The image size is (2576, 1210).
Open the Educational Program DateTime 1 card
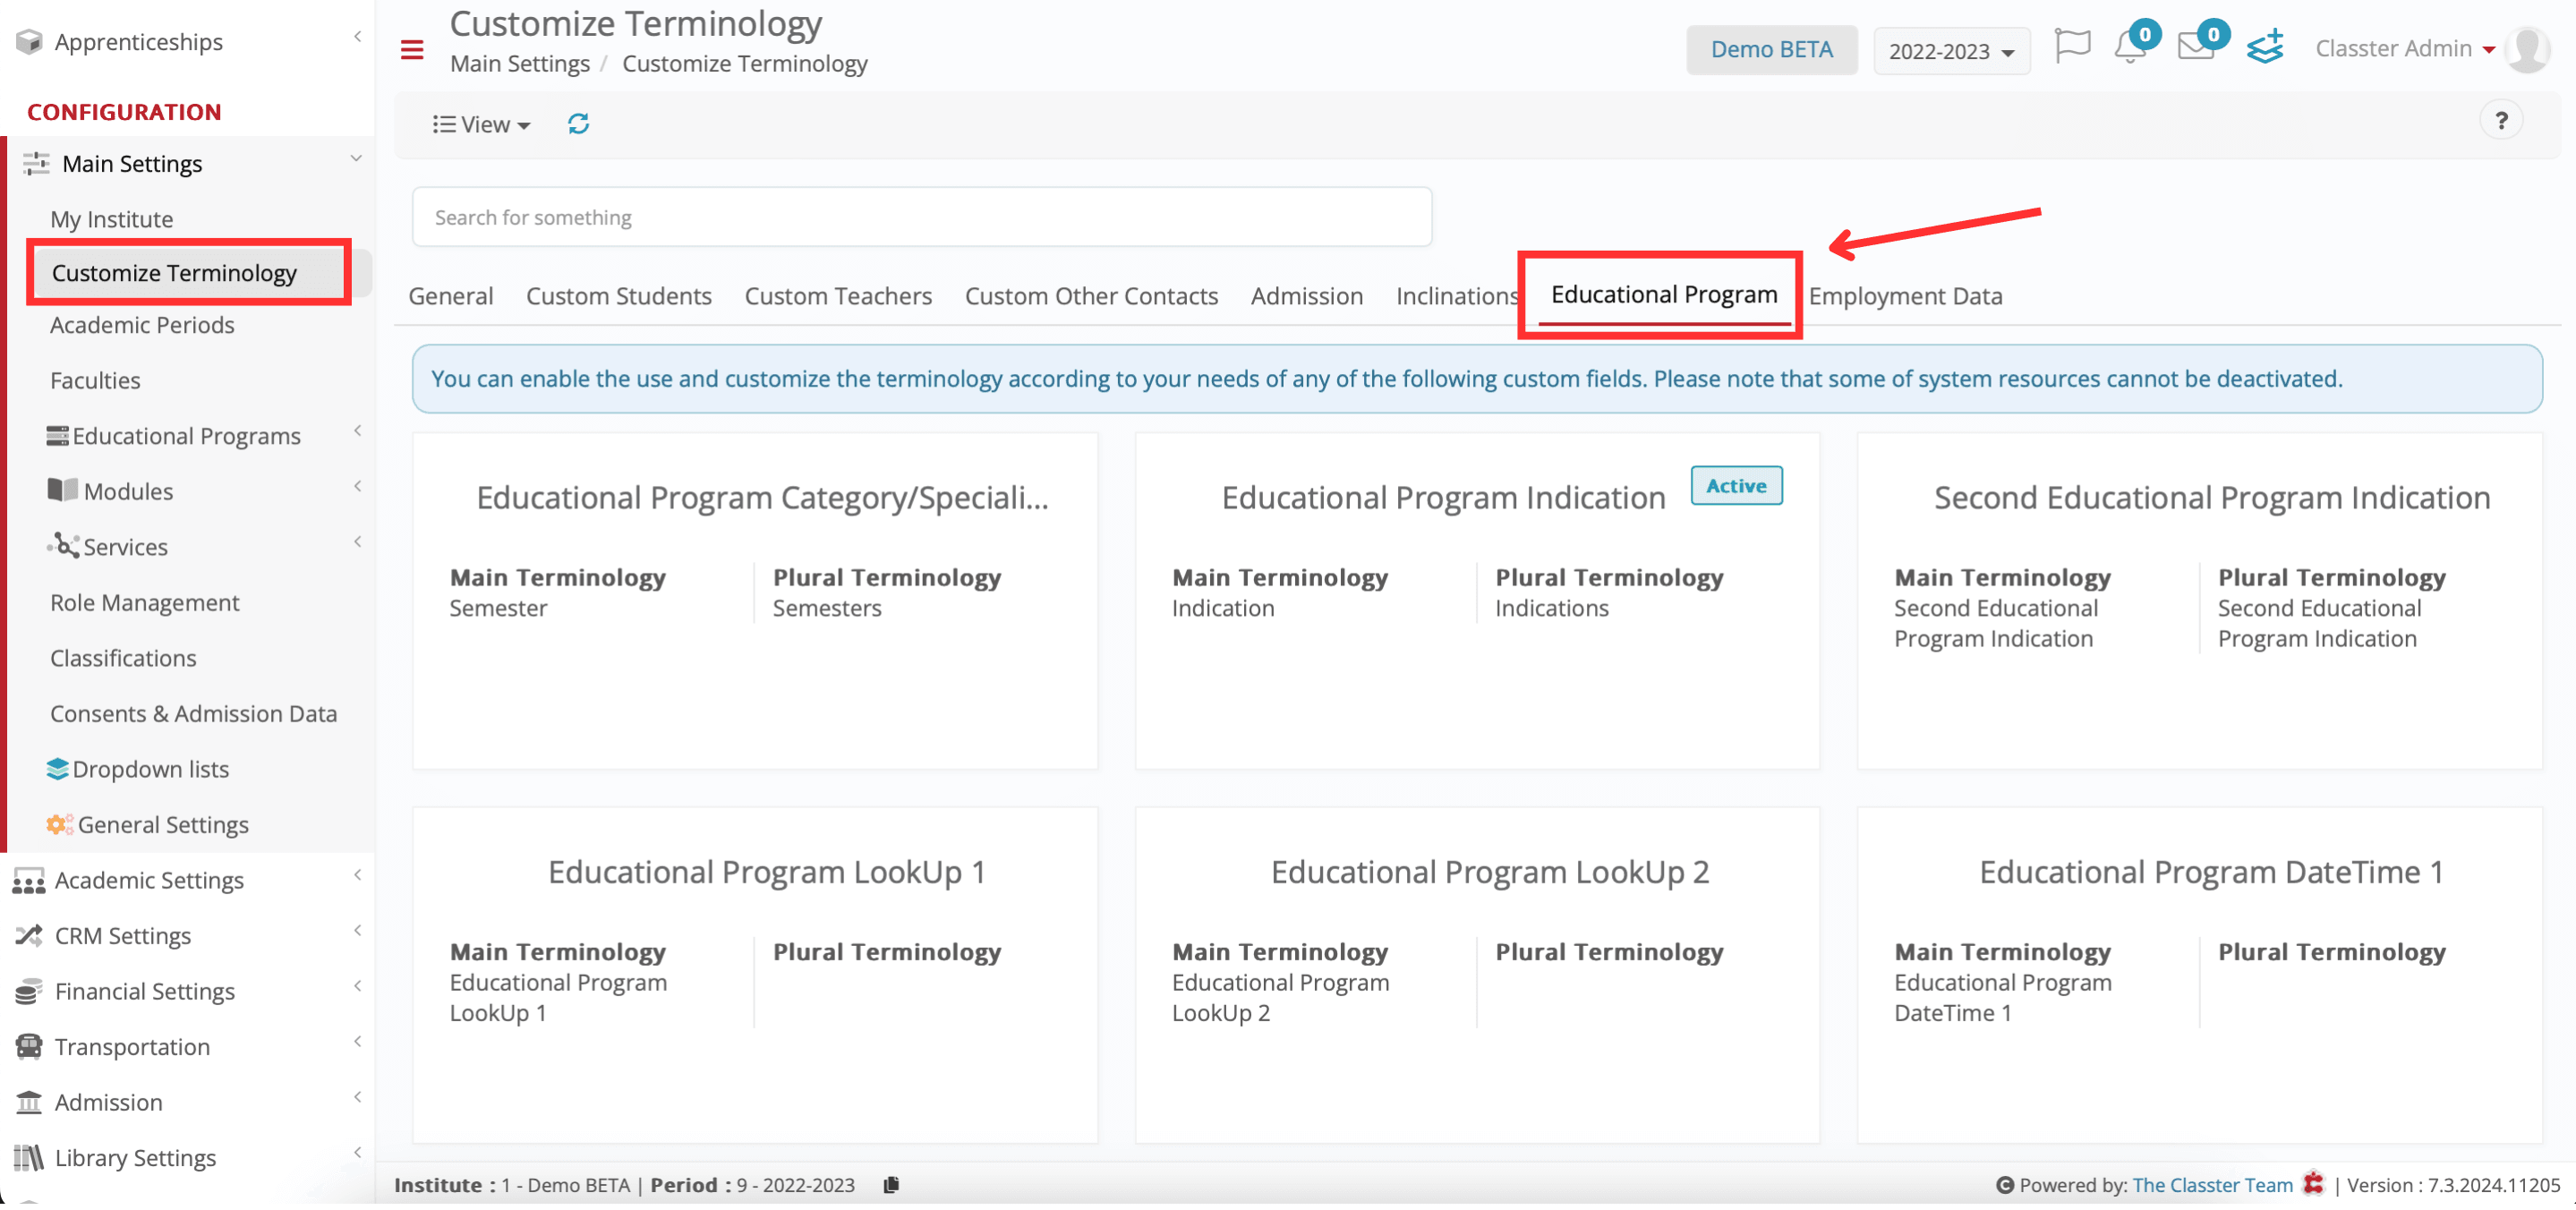click(2199, 975)
